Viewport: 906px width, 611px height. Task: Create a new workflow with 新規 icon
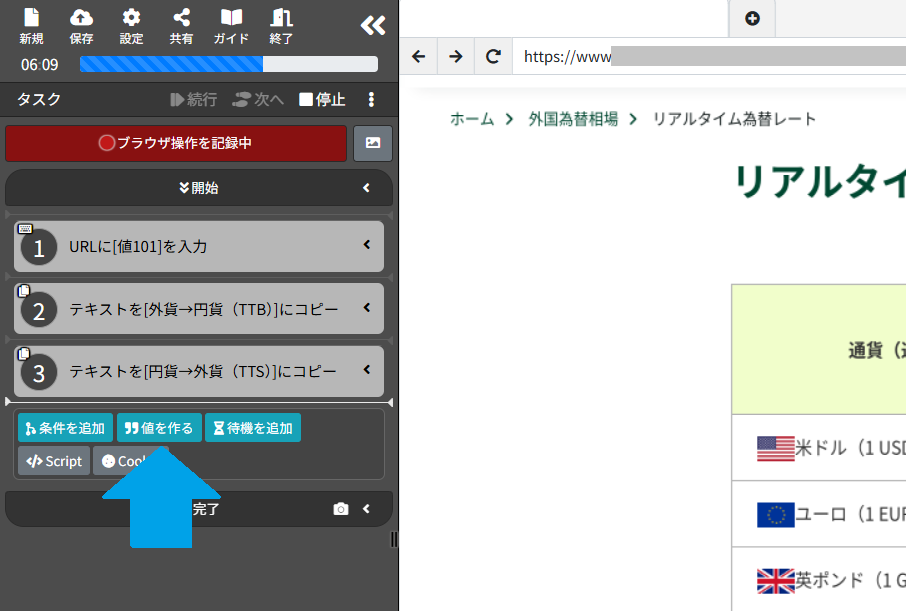[x=30, y=27]
